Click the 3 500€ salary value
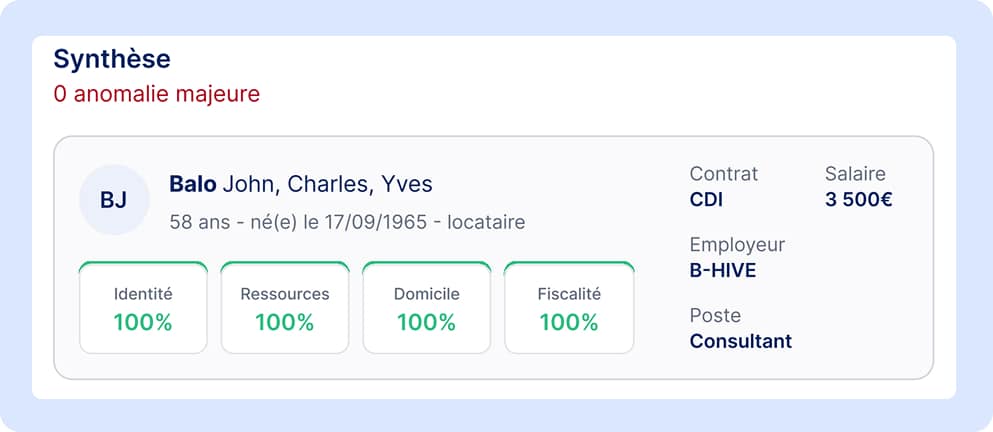 859,200
